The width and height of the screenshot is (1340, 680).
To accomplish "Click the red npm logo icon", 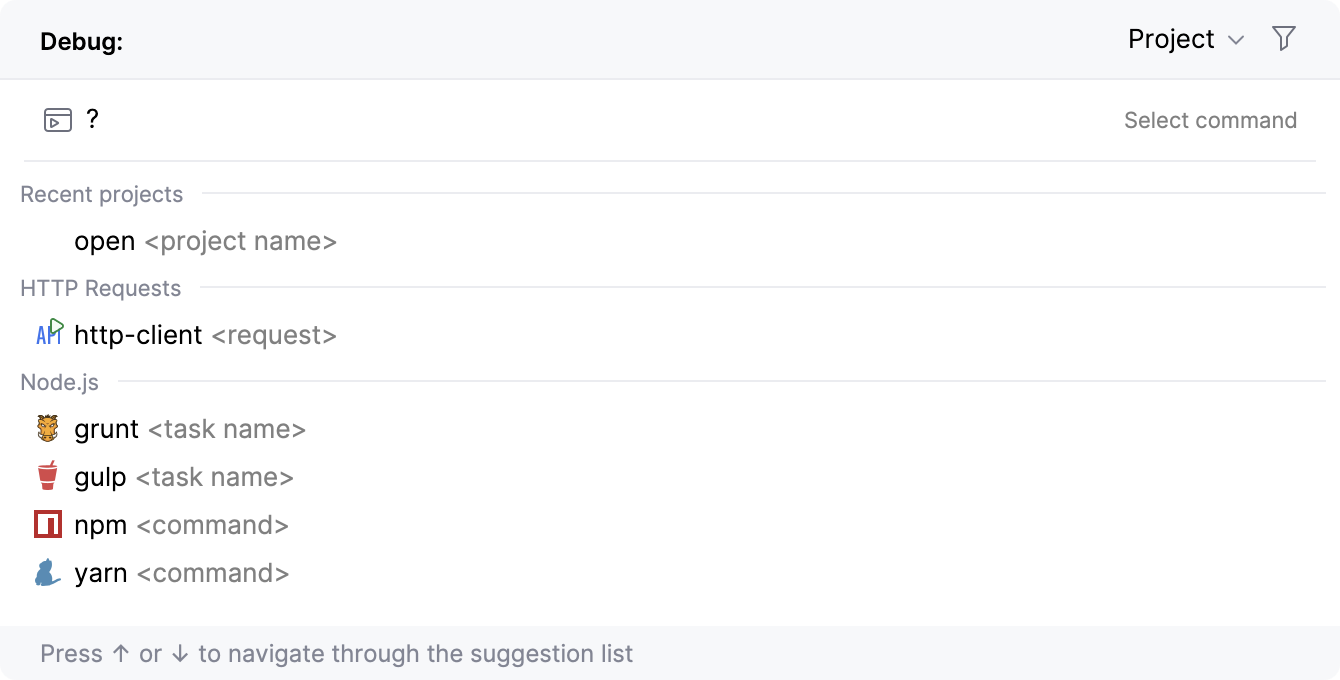I will coord(48,525).
